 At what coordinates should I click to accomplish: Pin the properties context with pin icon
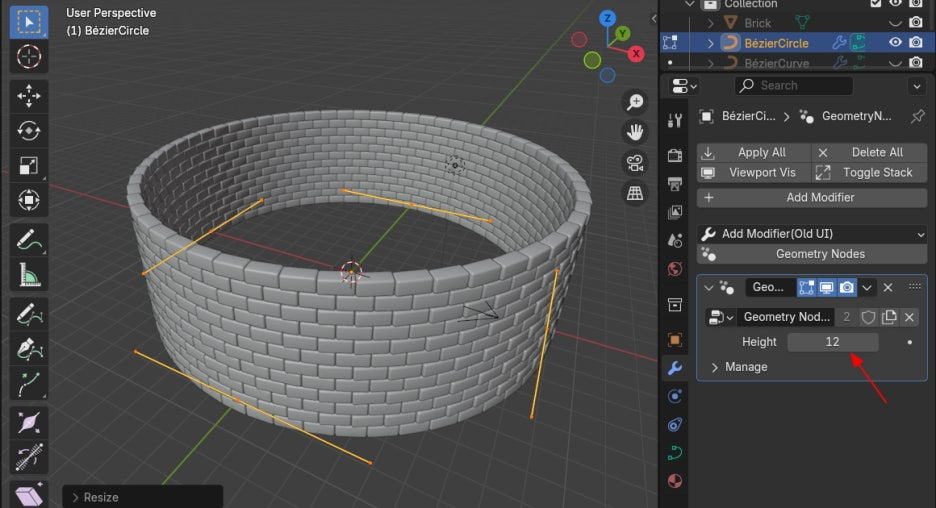918,116
